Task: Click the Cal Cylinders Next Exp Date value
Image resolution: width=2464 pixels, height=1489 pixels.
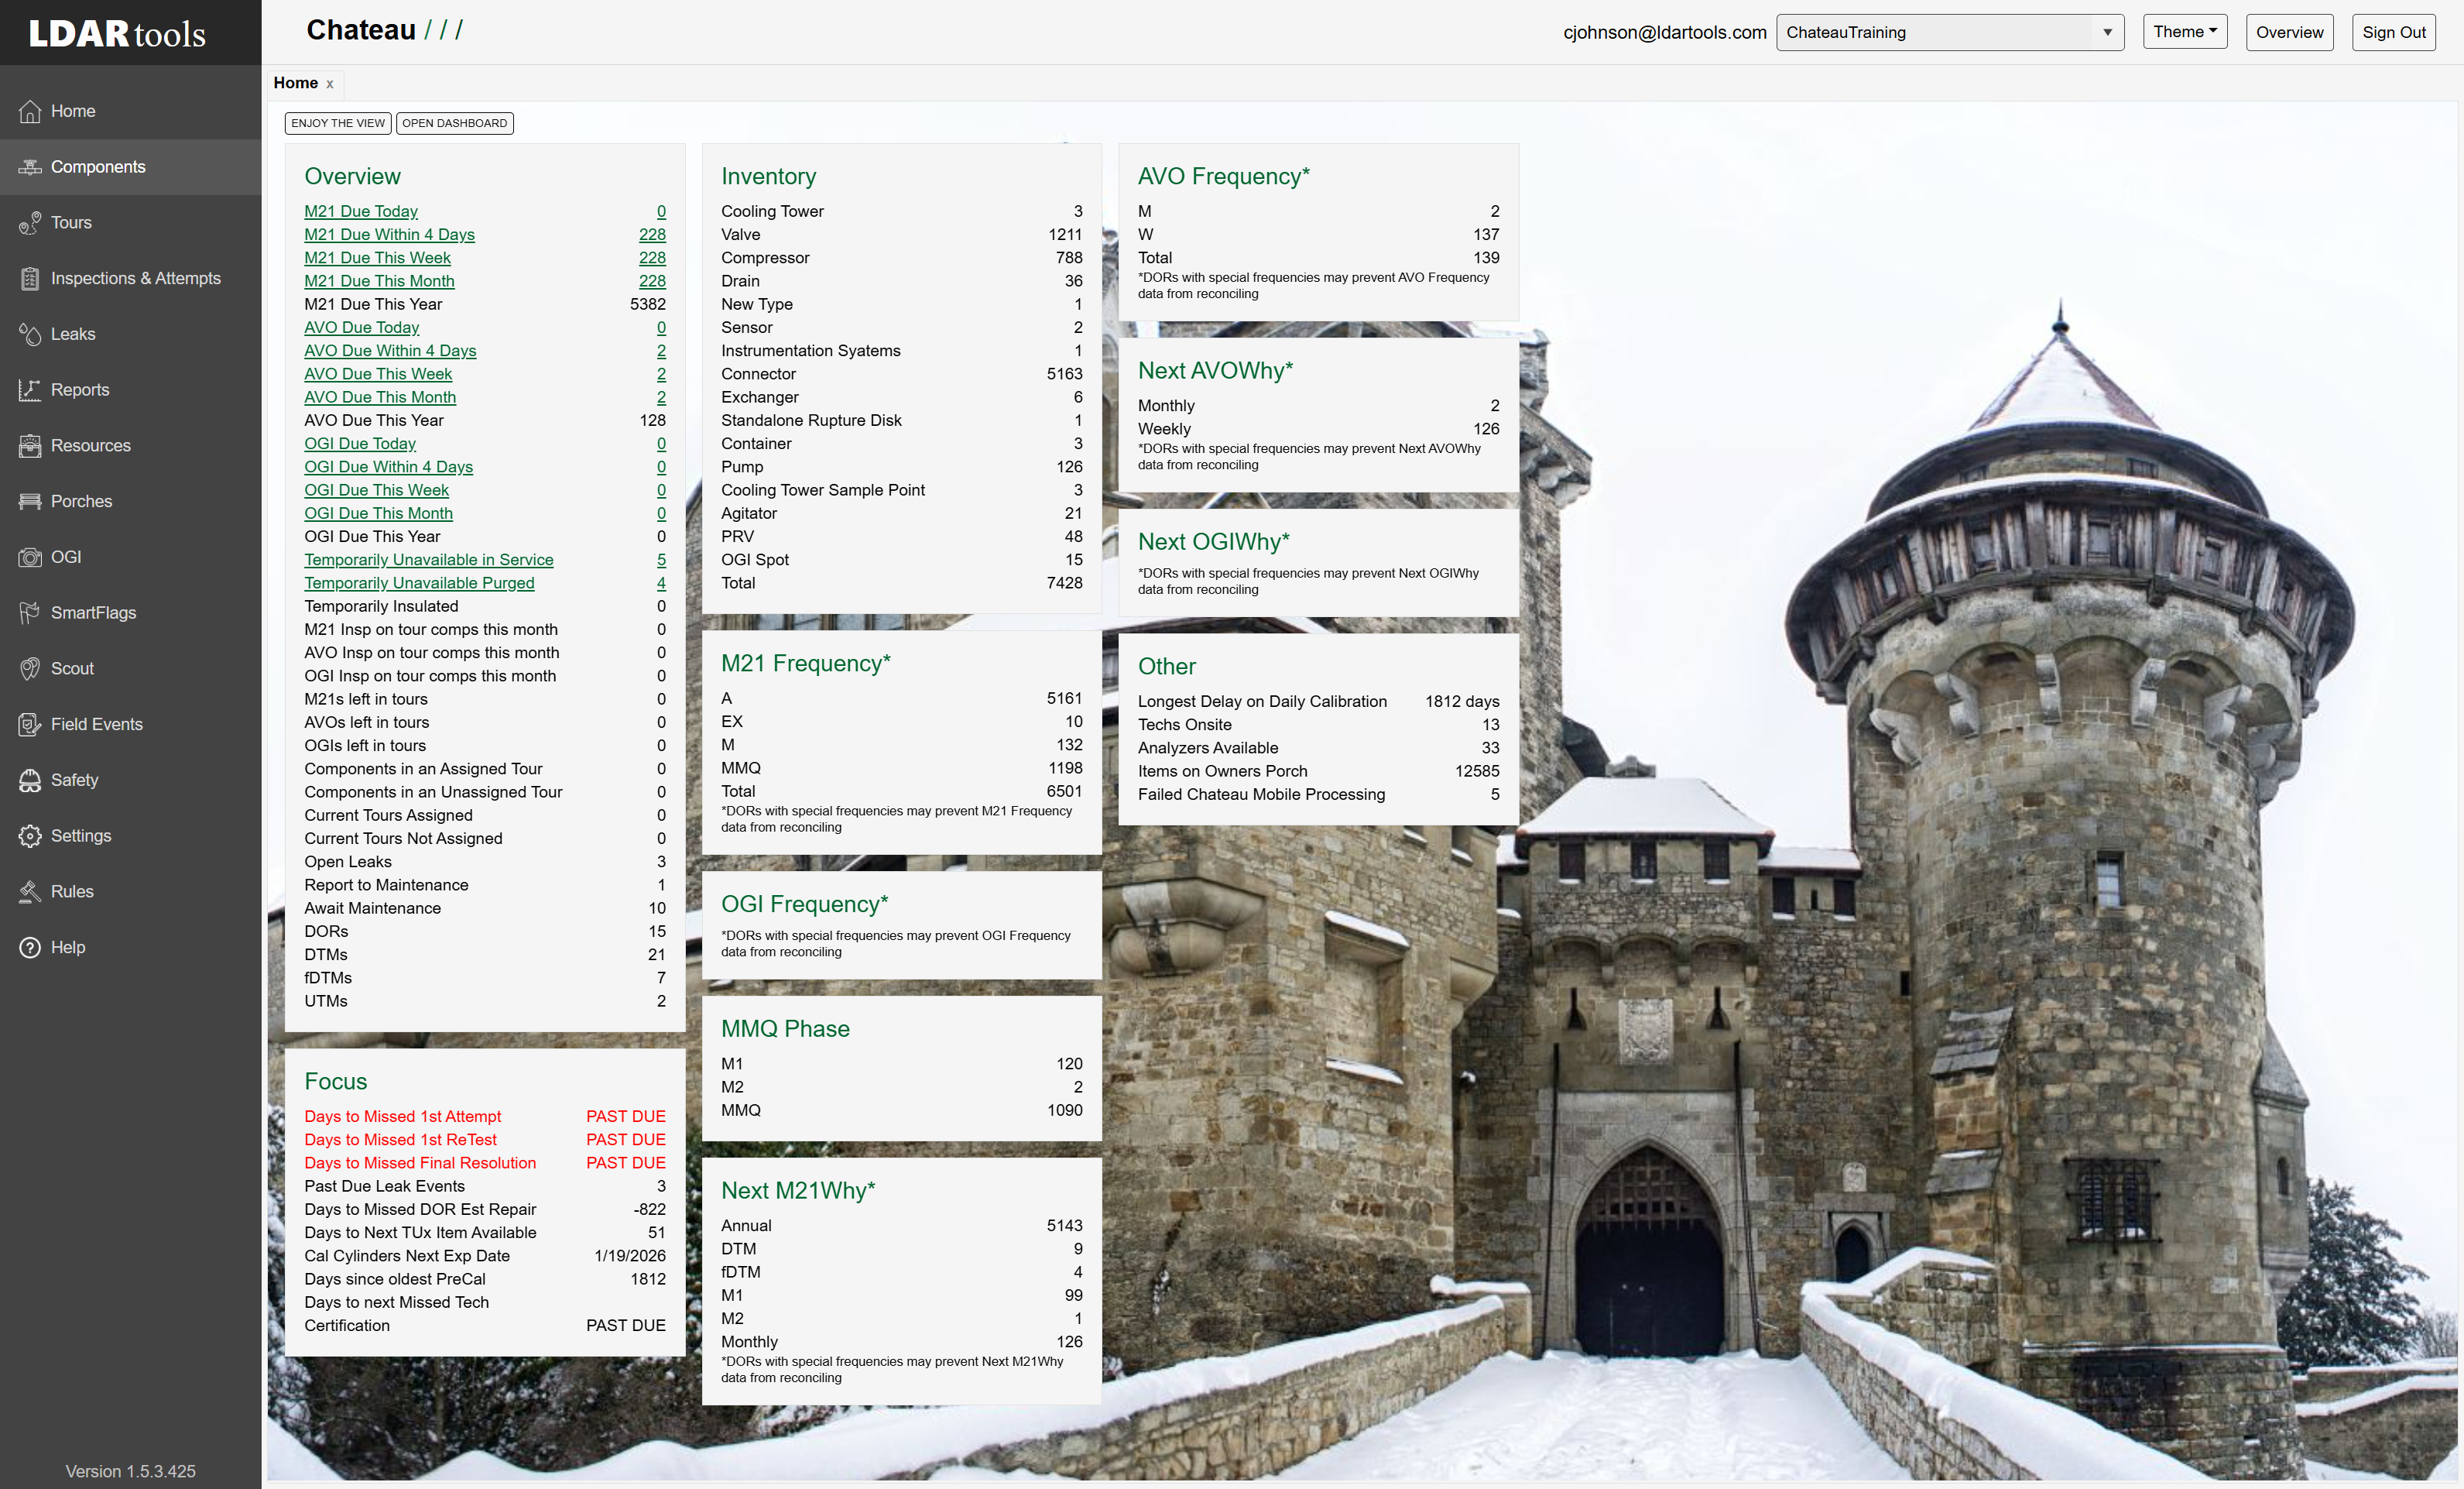Action: click(629, 1256)
